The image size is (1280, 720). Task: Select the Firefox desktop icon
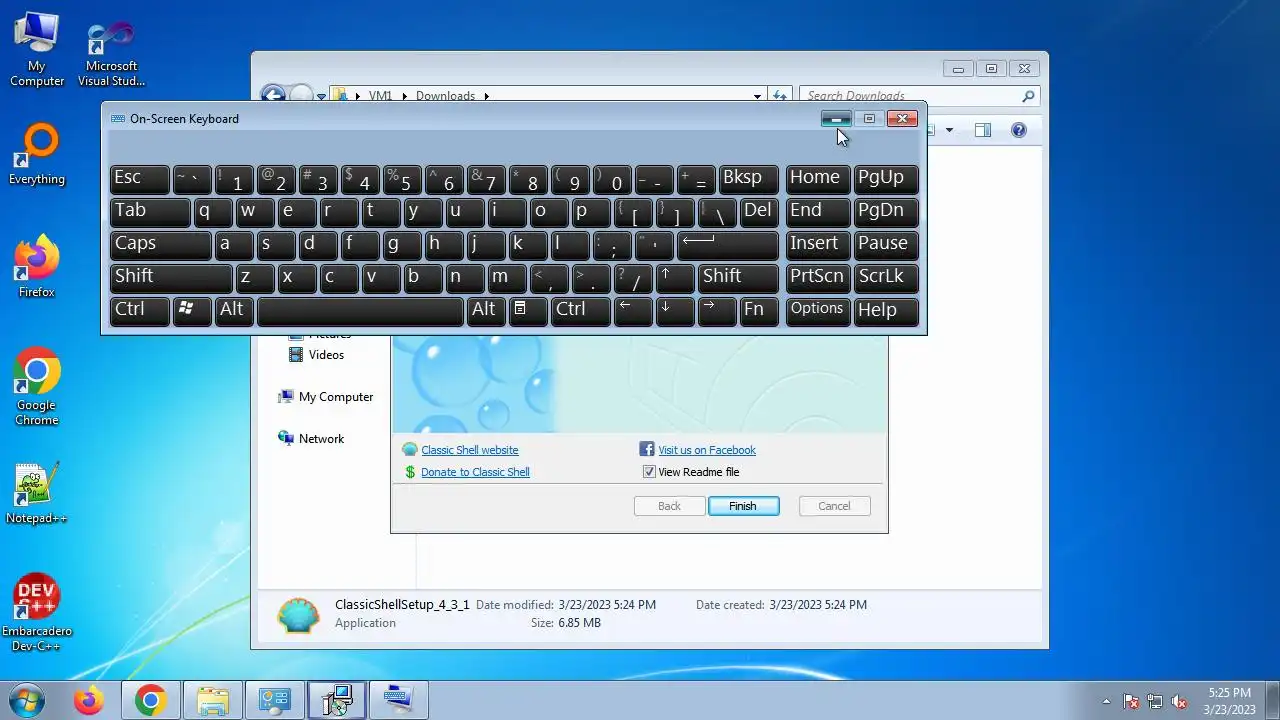(37, 266)
